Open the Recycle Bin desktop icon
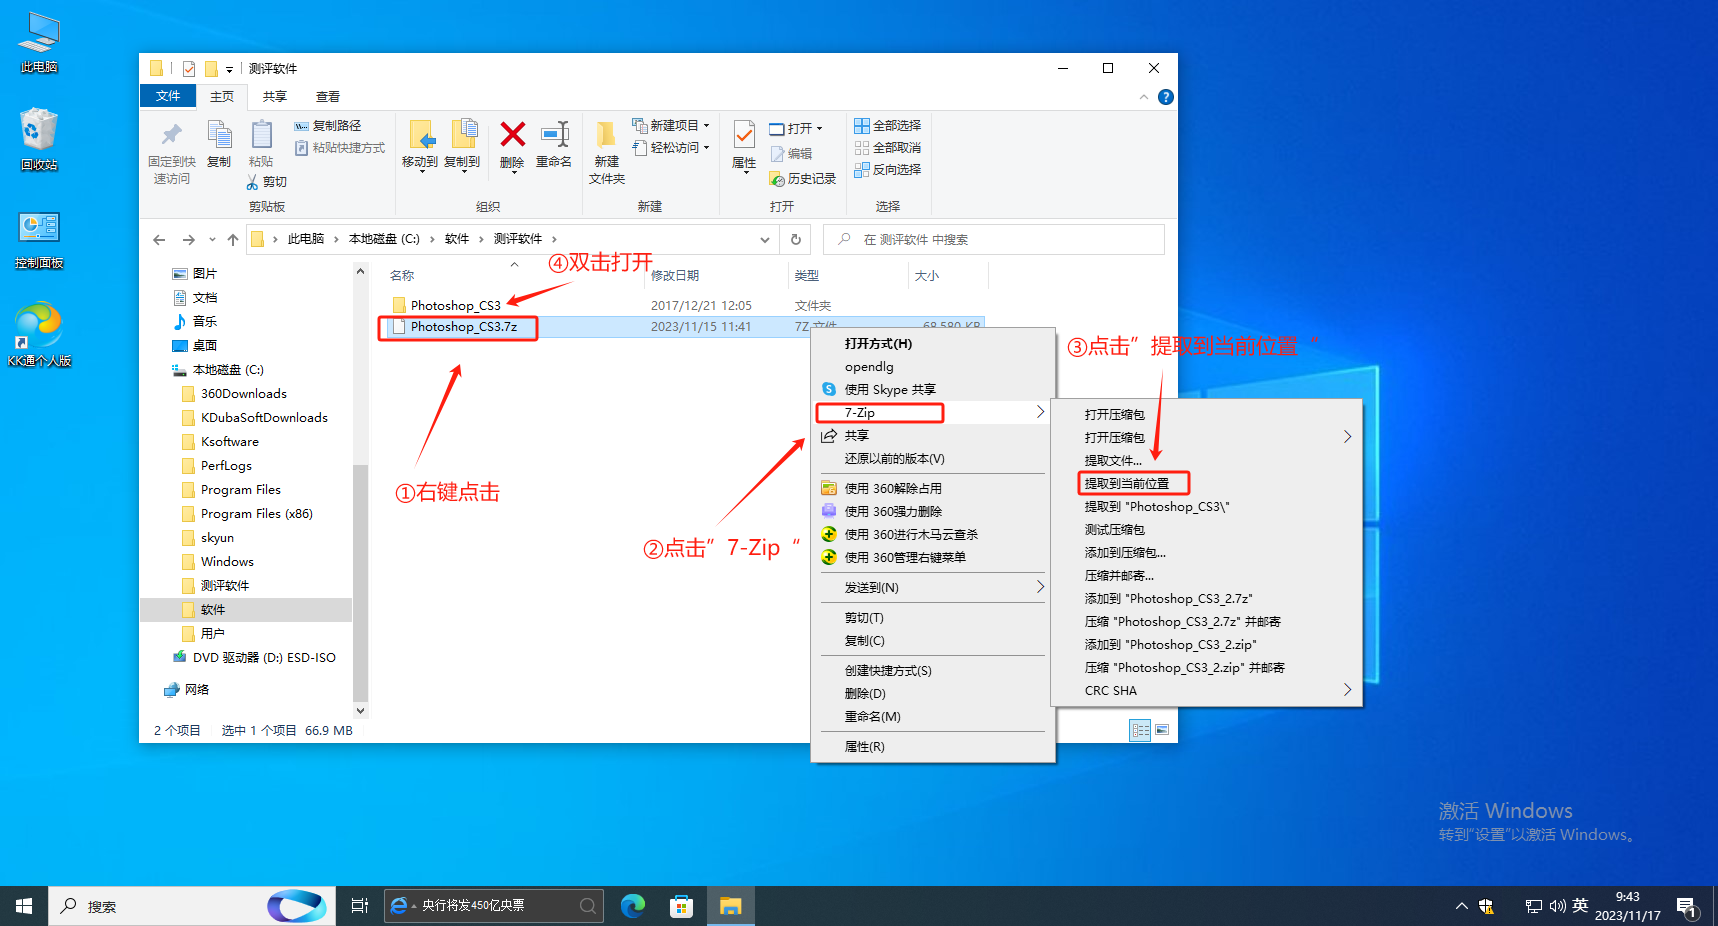The height and width of the screenshot is (926, 1718). coord(39,140)
